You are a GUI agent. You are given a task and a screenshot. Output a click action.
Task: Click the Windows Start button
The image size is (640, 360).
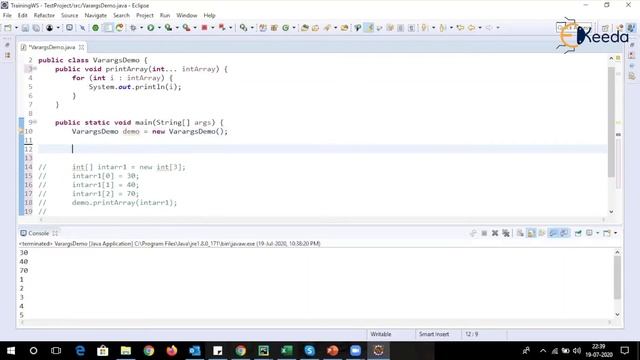tap(11, 350)
